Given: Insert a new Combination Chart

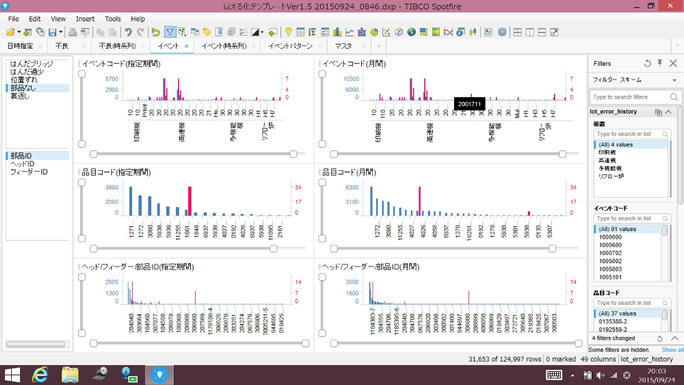Looking at the screenshot, I should pos(362,32).
